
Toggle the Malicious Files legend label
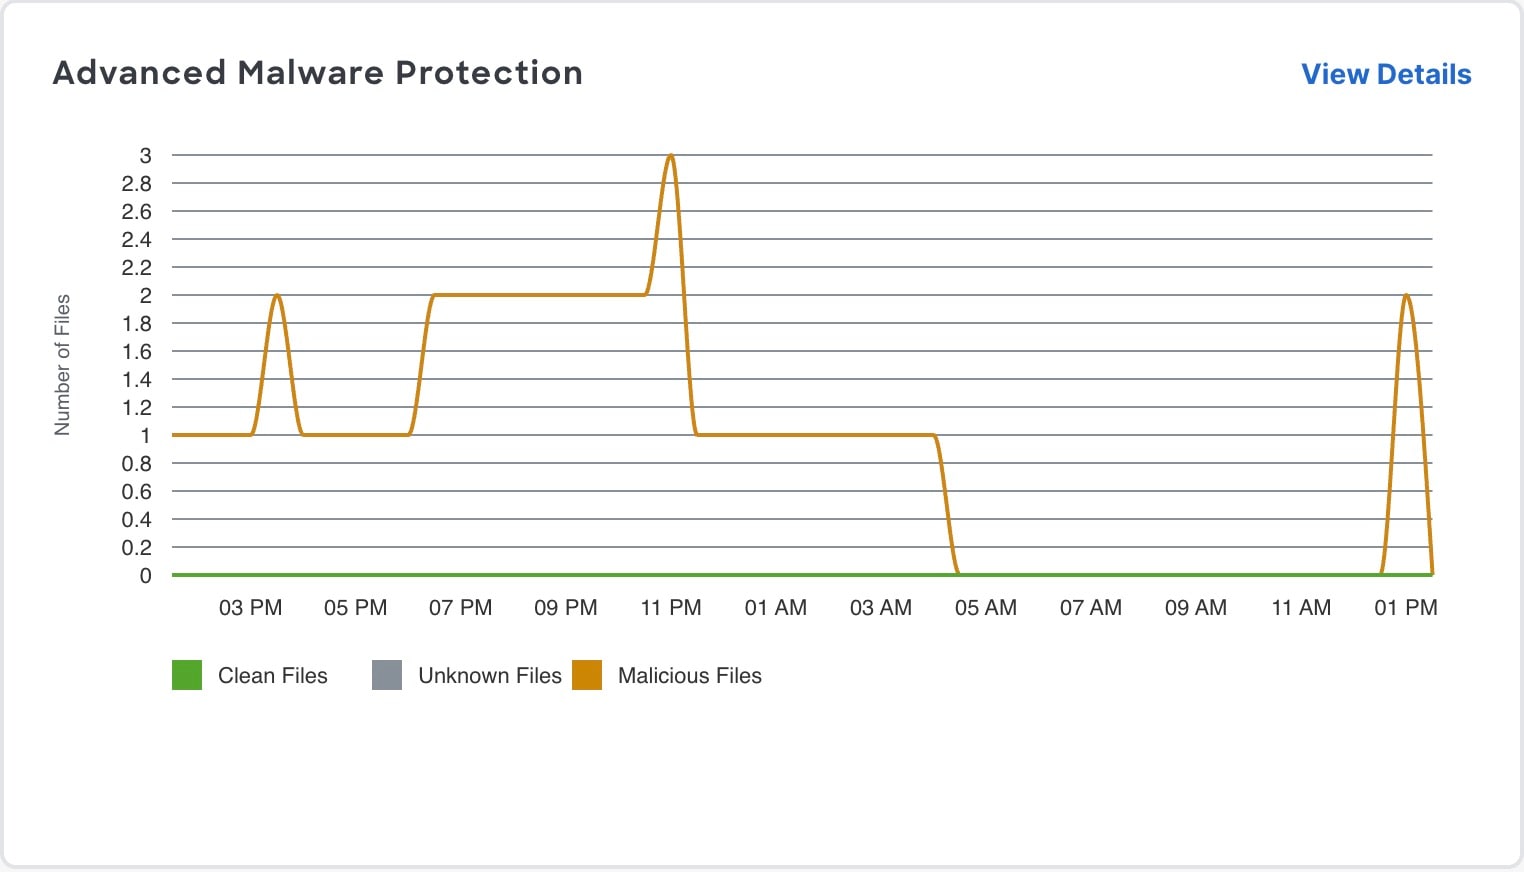click(x=689, y=676)
